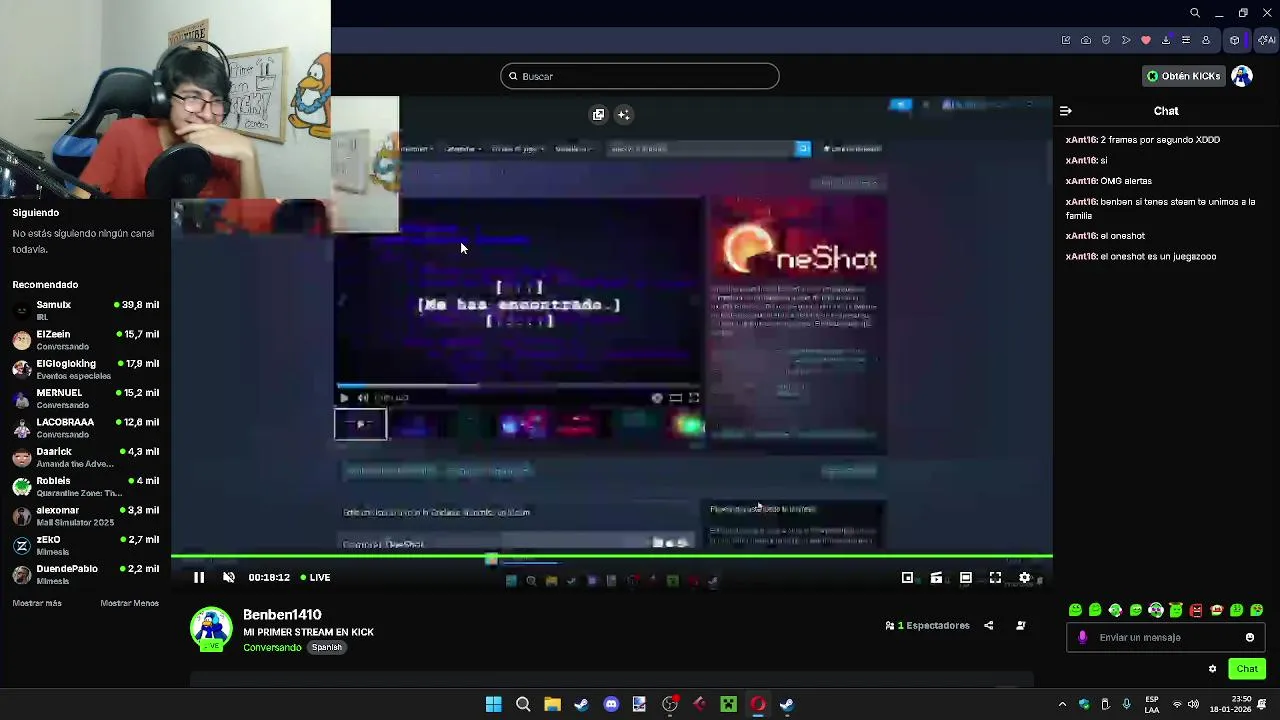The image size is (1280, 720).
Task: Open easy setup sliders icon in toolbar
Action: point(1186,40)
